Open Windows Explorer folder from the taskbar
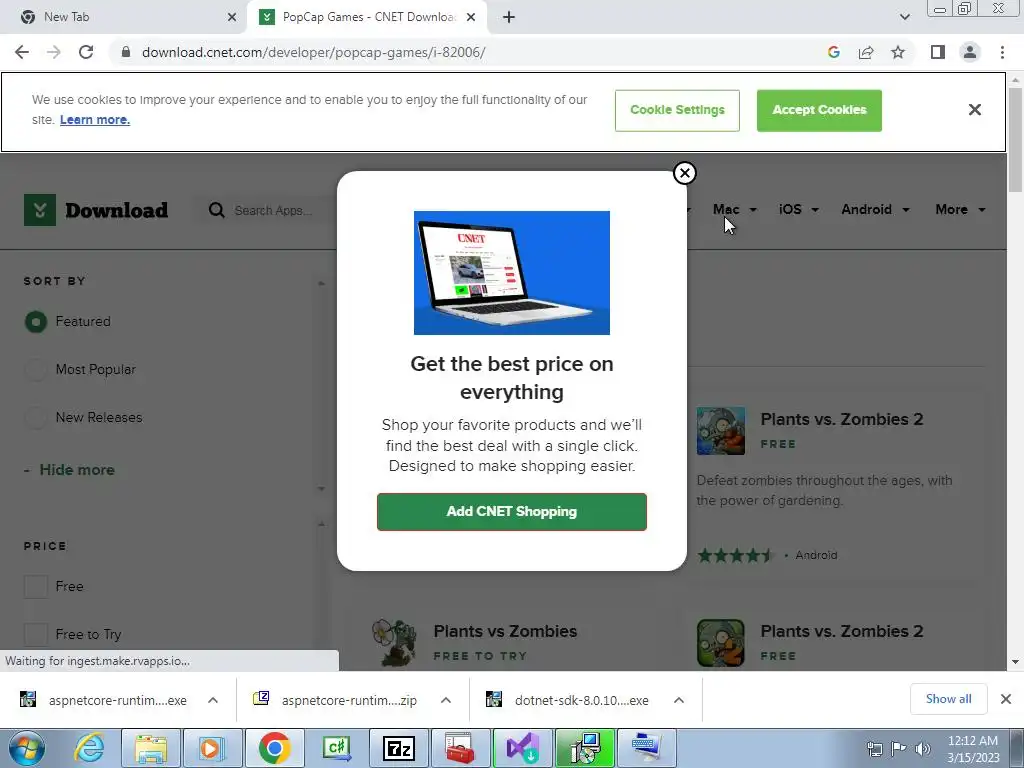Screen dimensions: 1024x768 pyautogui.click(x=151, y=748)
